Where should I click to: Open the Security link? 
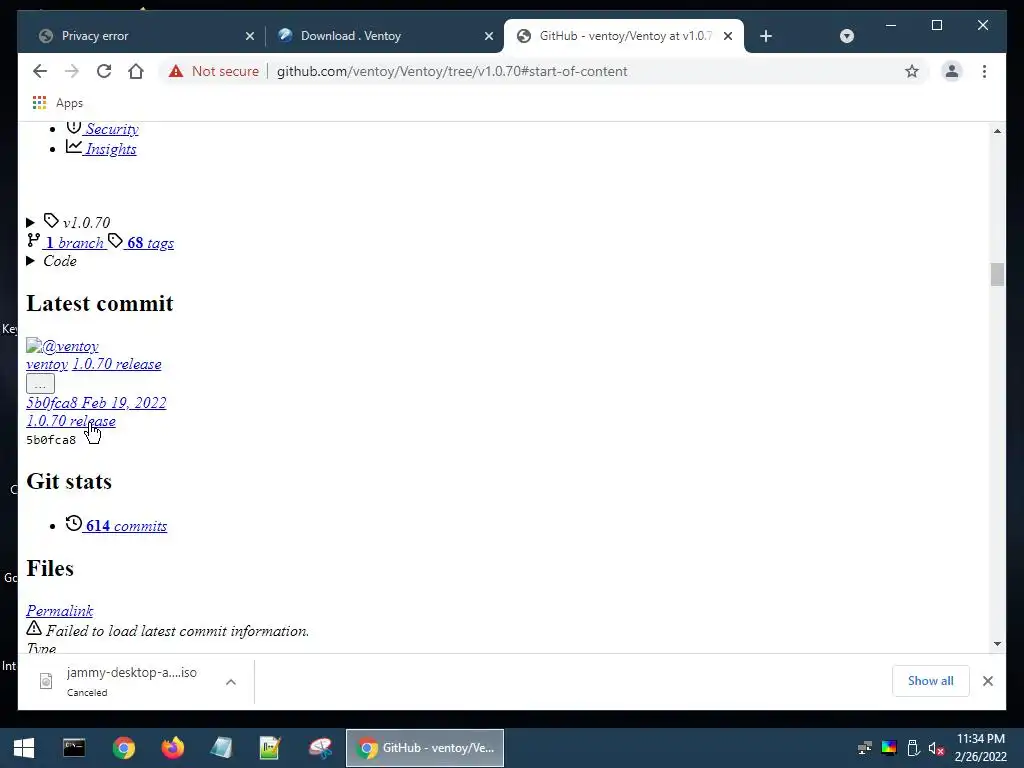coord(112,129)
